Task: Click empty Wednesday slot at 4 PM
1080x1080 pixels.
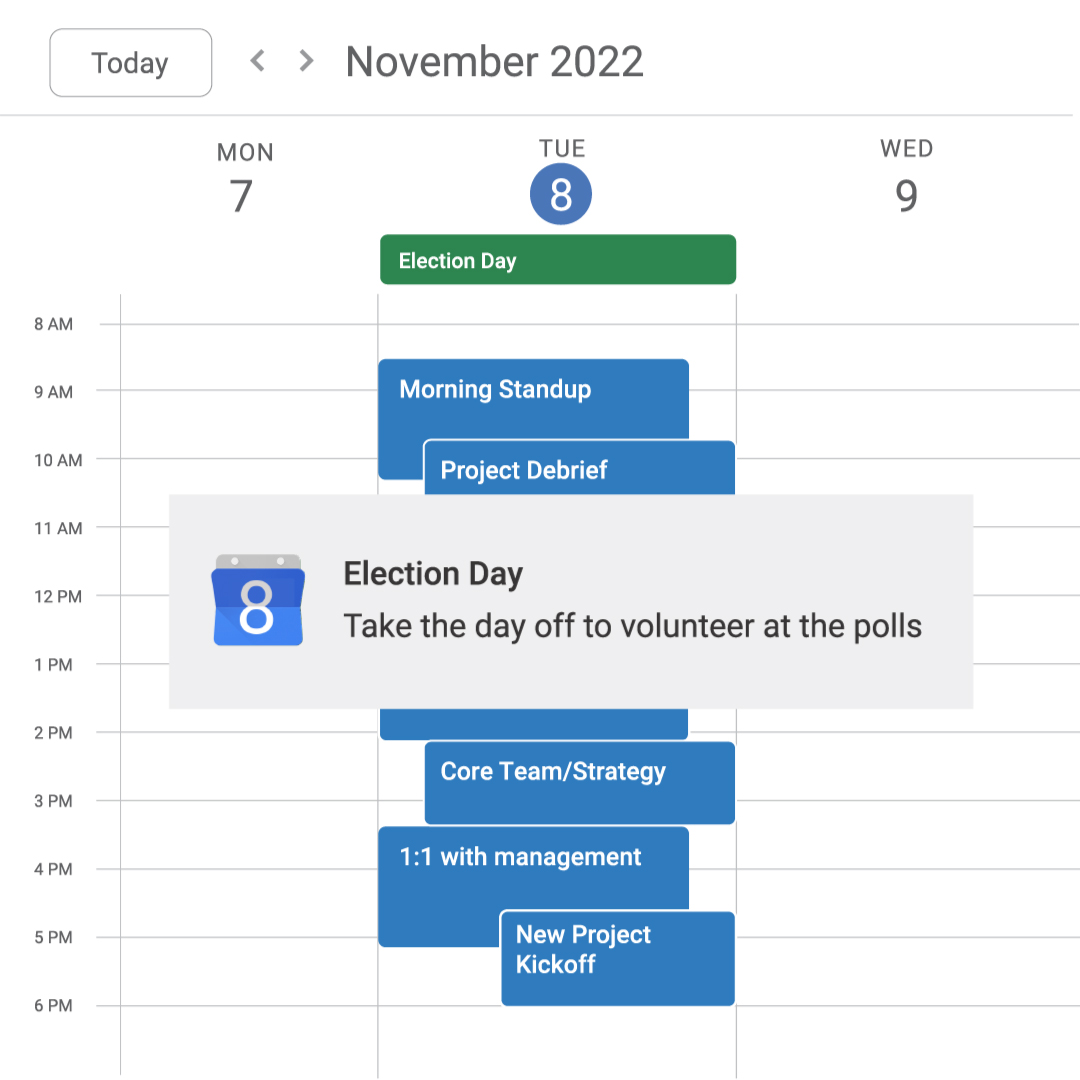Action: pos(906,902)
